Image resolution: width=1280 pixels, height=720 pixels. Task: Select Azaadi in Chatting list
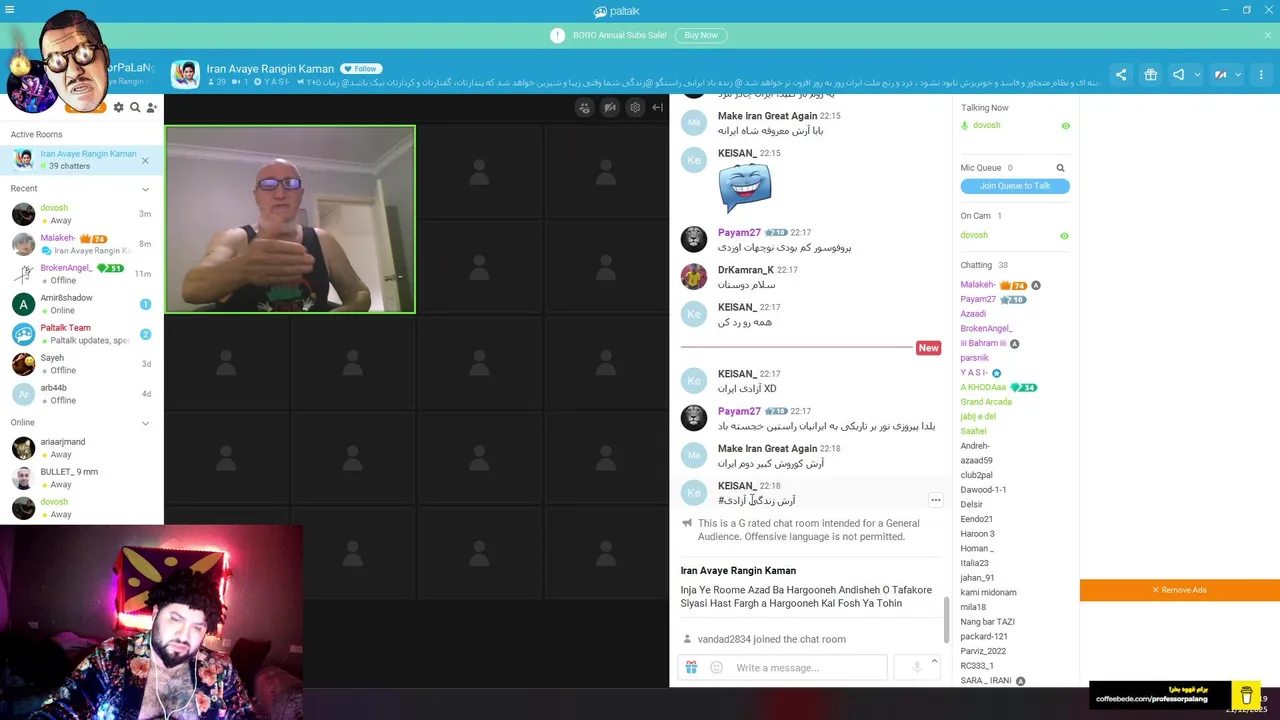[973, 314]
